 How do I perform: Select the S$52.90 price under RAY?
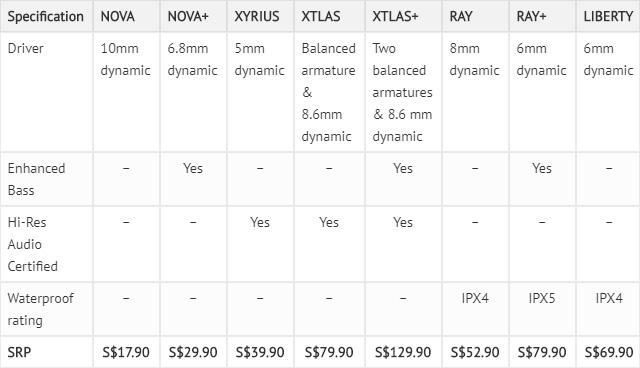475,352
